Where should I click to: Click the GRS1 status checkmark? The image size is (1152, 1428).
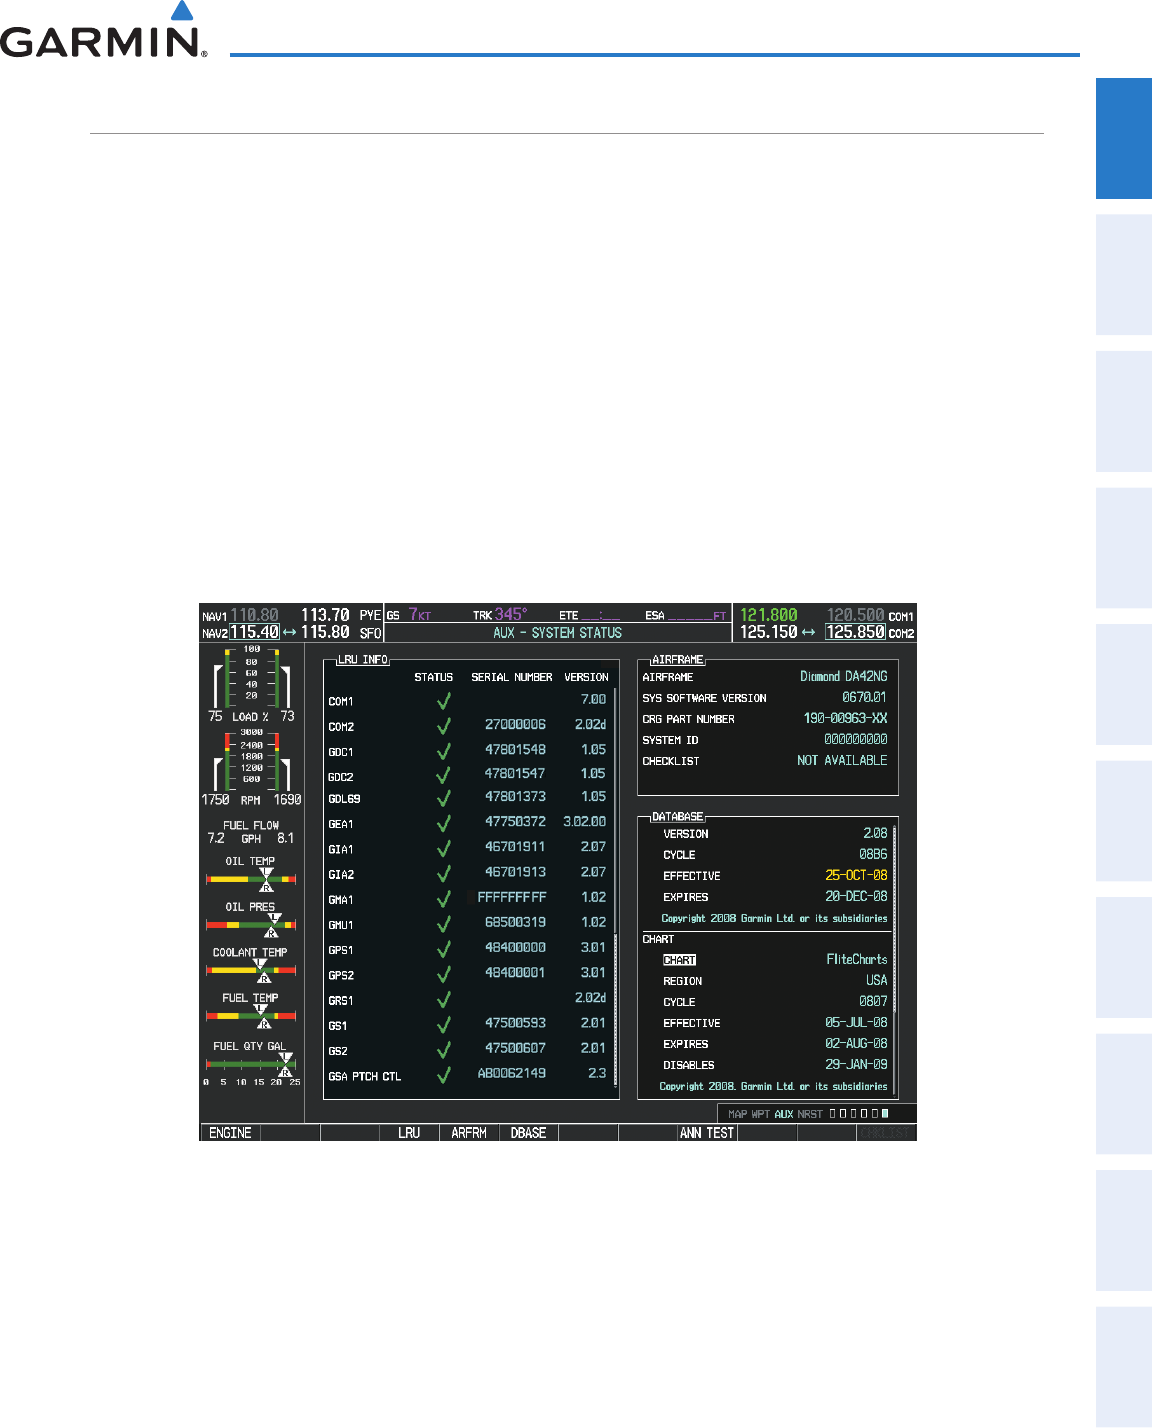[443, 1000]
